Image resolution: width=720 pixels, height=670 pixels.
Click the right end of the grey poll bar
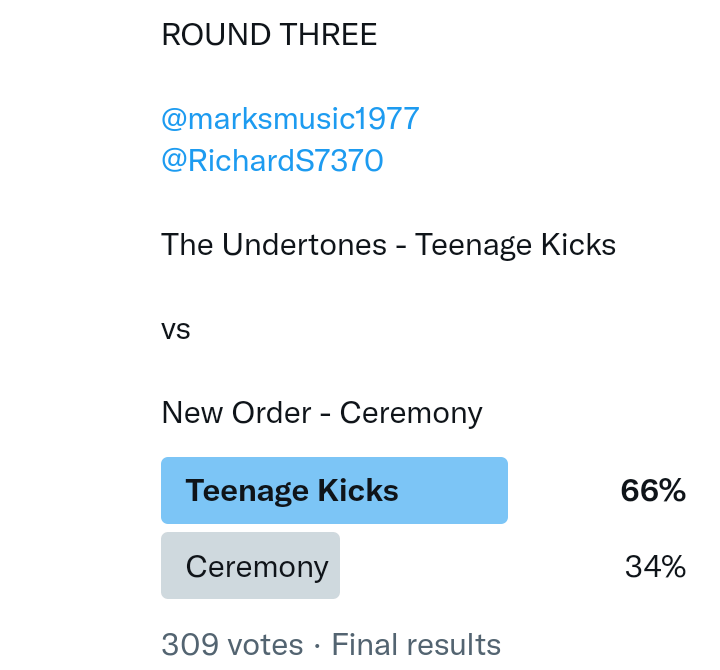(x=334, y=566)
